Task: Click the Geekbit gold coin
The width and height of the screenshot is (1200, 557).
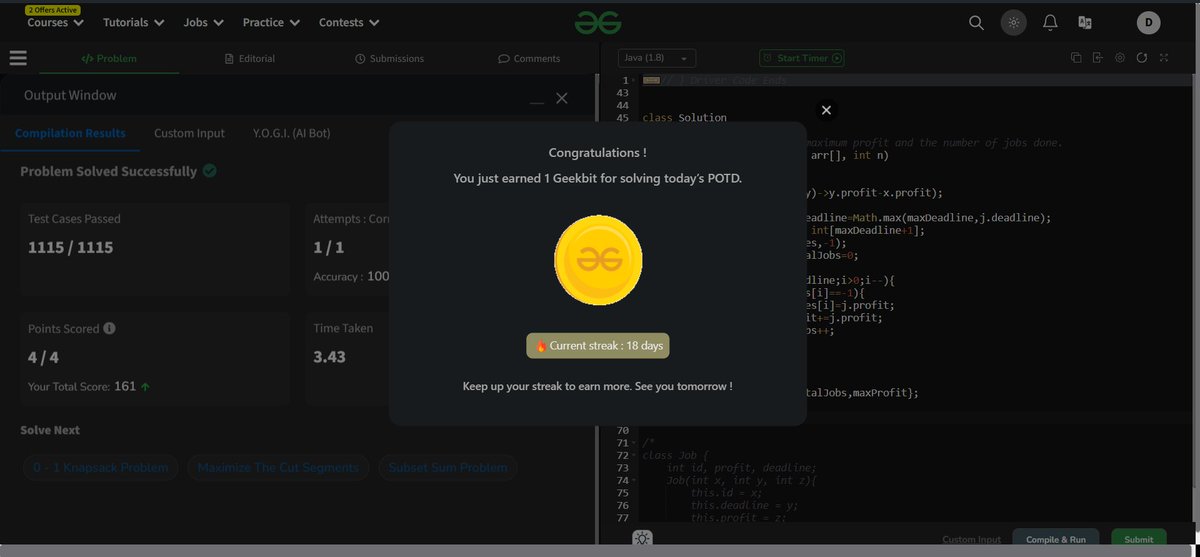Action: pos(598,258)
